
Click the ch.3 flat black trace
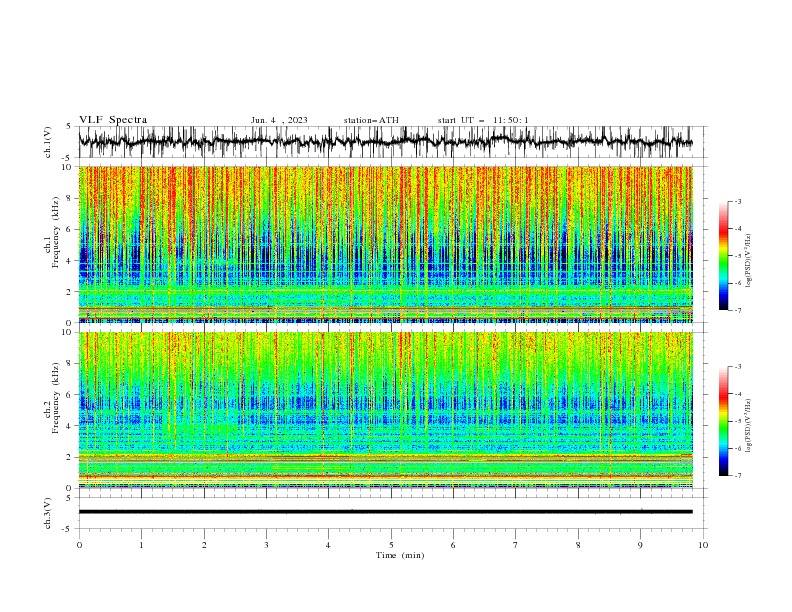tap(385, 512)
